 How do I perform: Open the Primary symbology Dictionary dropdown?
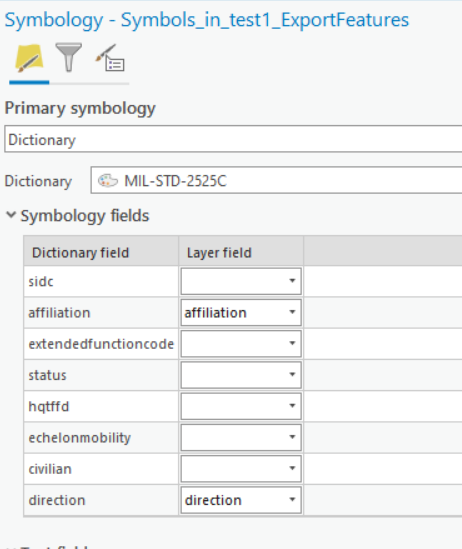[233, 139]
